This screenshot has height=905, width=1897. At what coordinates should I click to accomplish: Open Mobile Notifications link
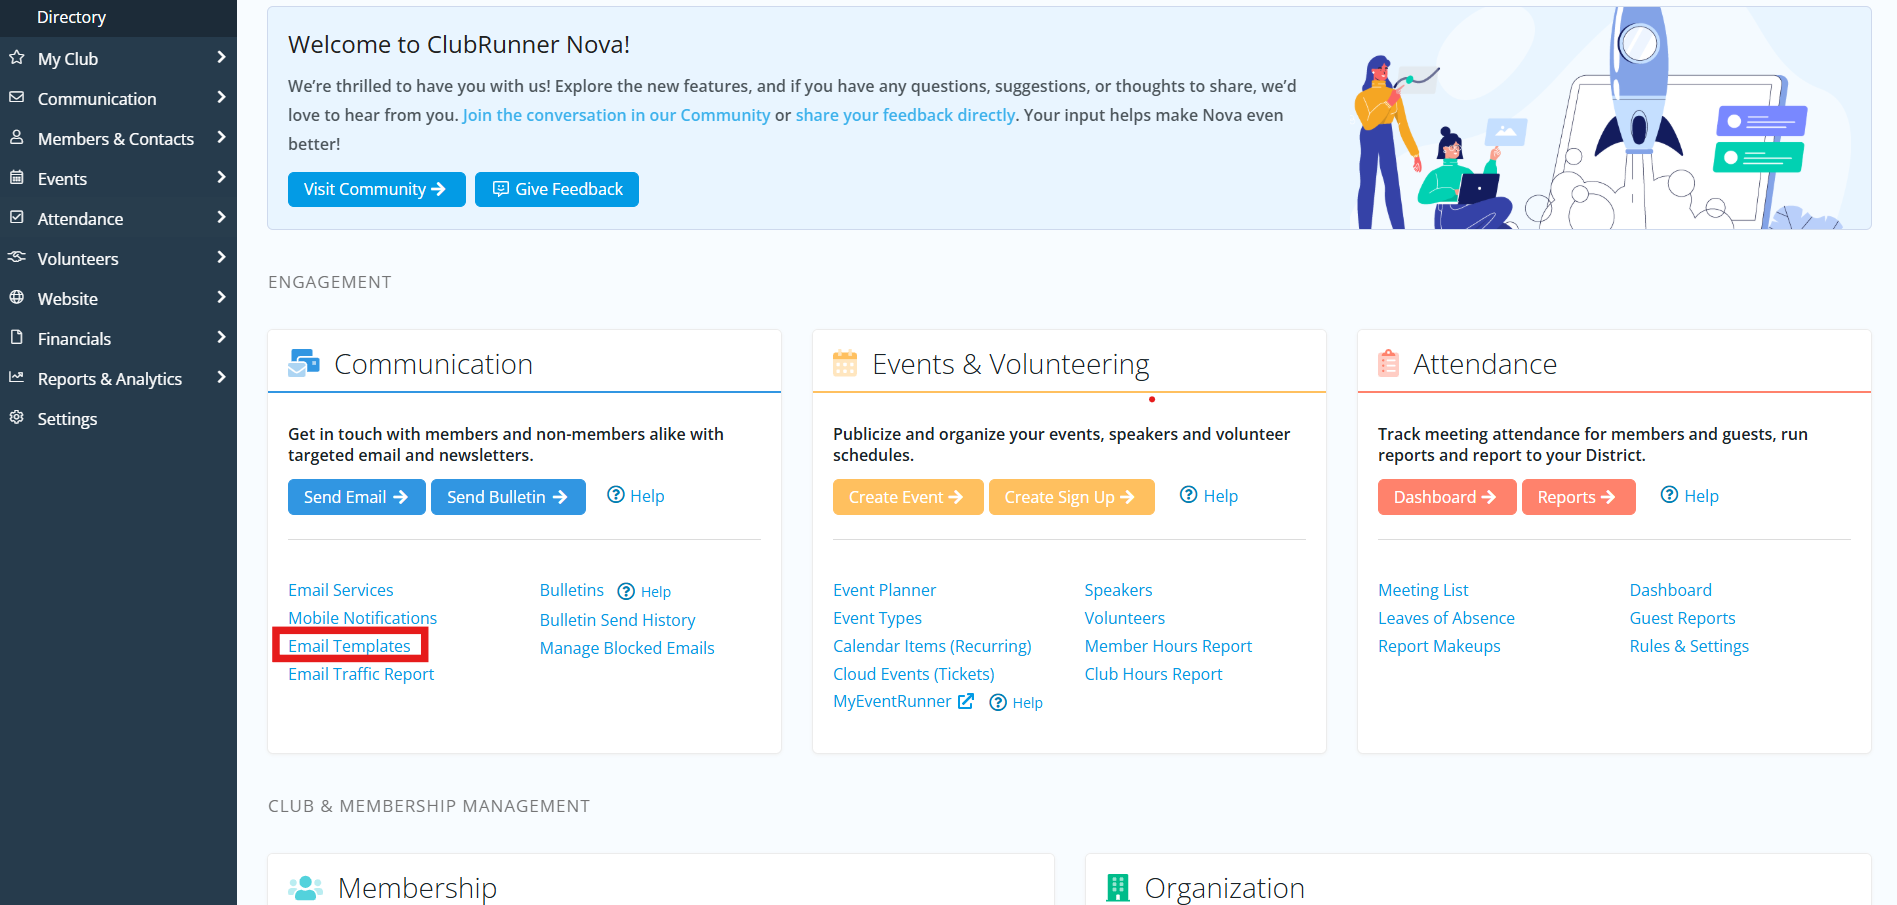point(363,618)
